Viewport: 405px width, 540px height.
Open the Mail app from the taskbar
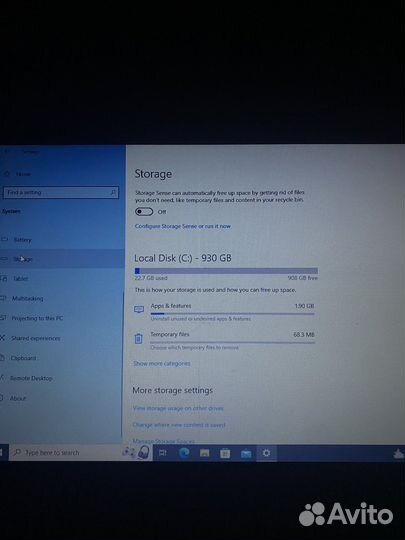tap(246, 454)
